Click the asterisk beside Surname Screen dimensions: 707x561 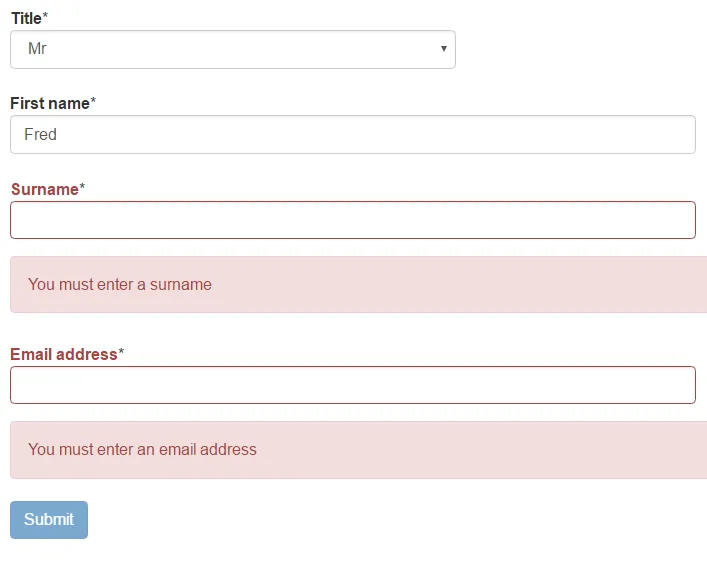tap(82, 188)
